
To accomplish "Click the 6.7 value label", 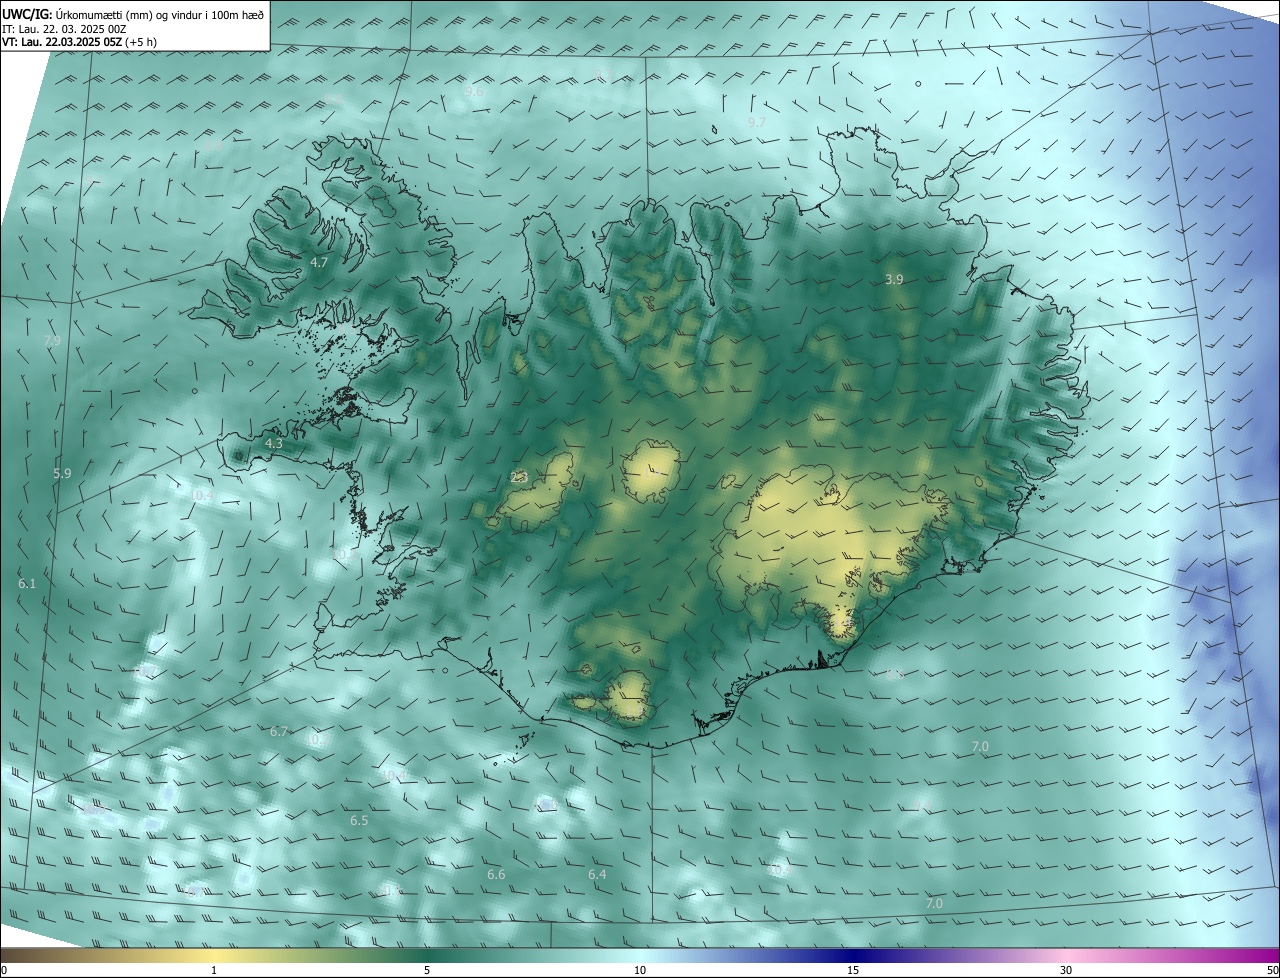I will click(279, 732).
